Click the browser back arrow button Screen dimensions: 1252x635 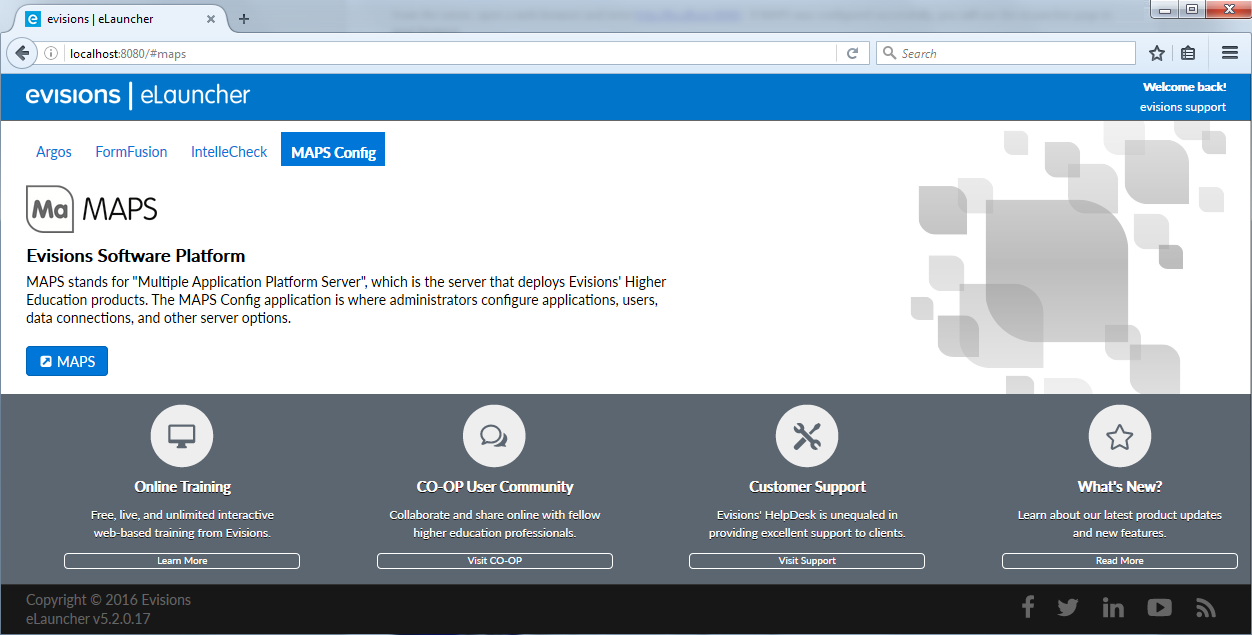21,53
